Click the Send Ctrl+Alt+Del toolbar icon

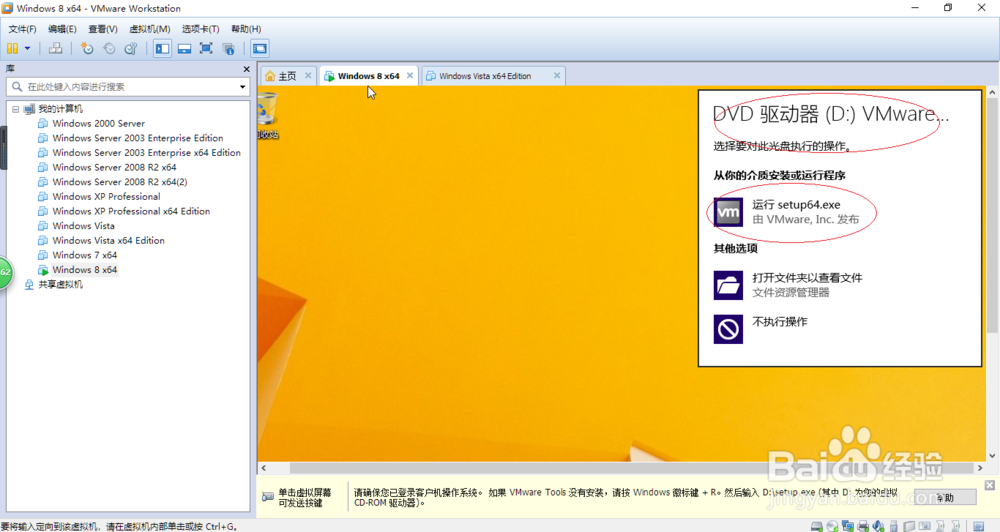pos(55,48)
